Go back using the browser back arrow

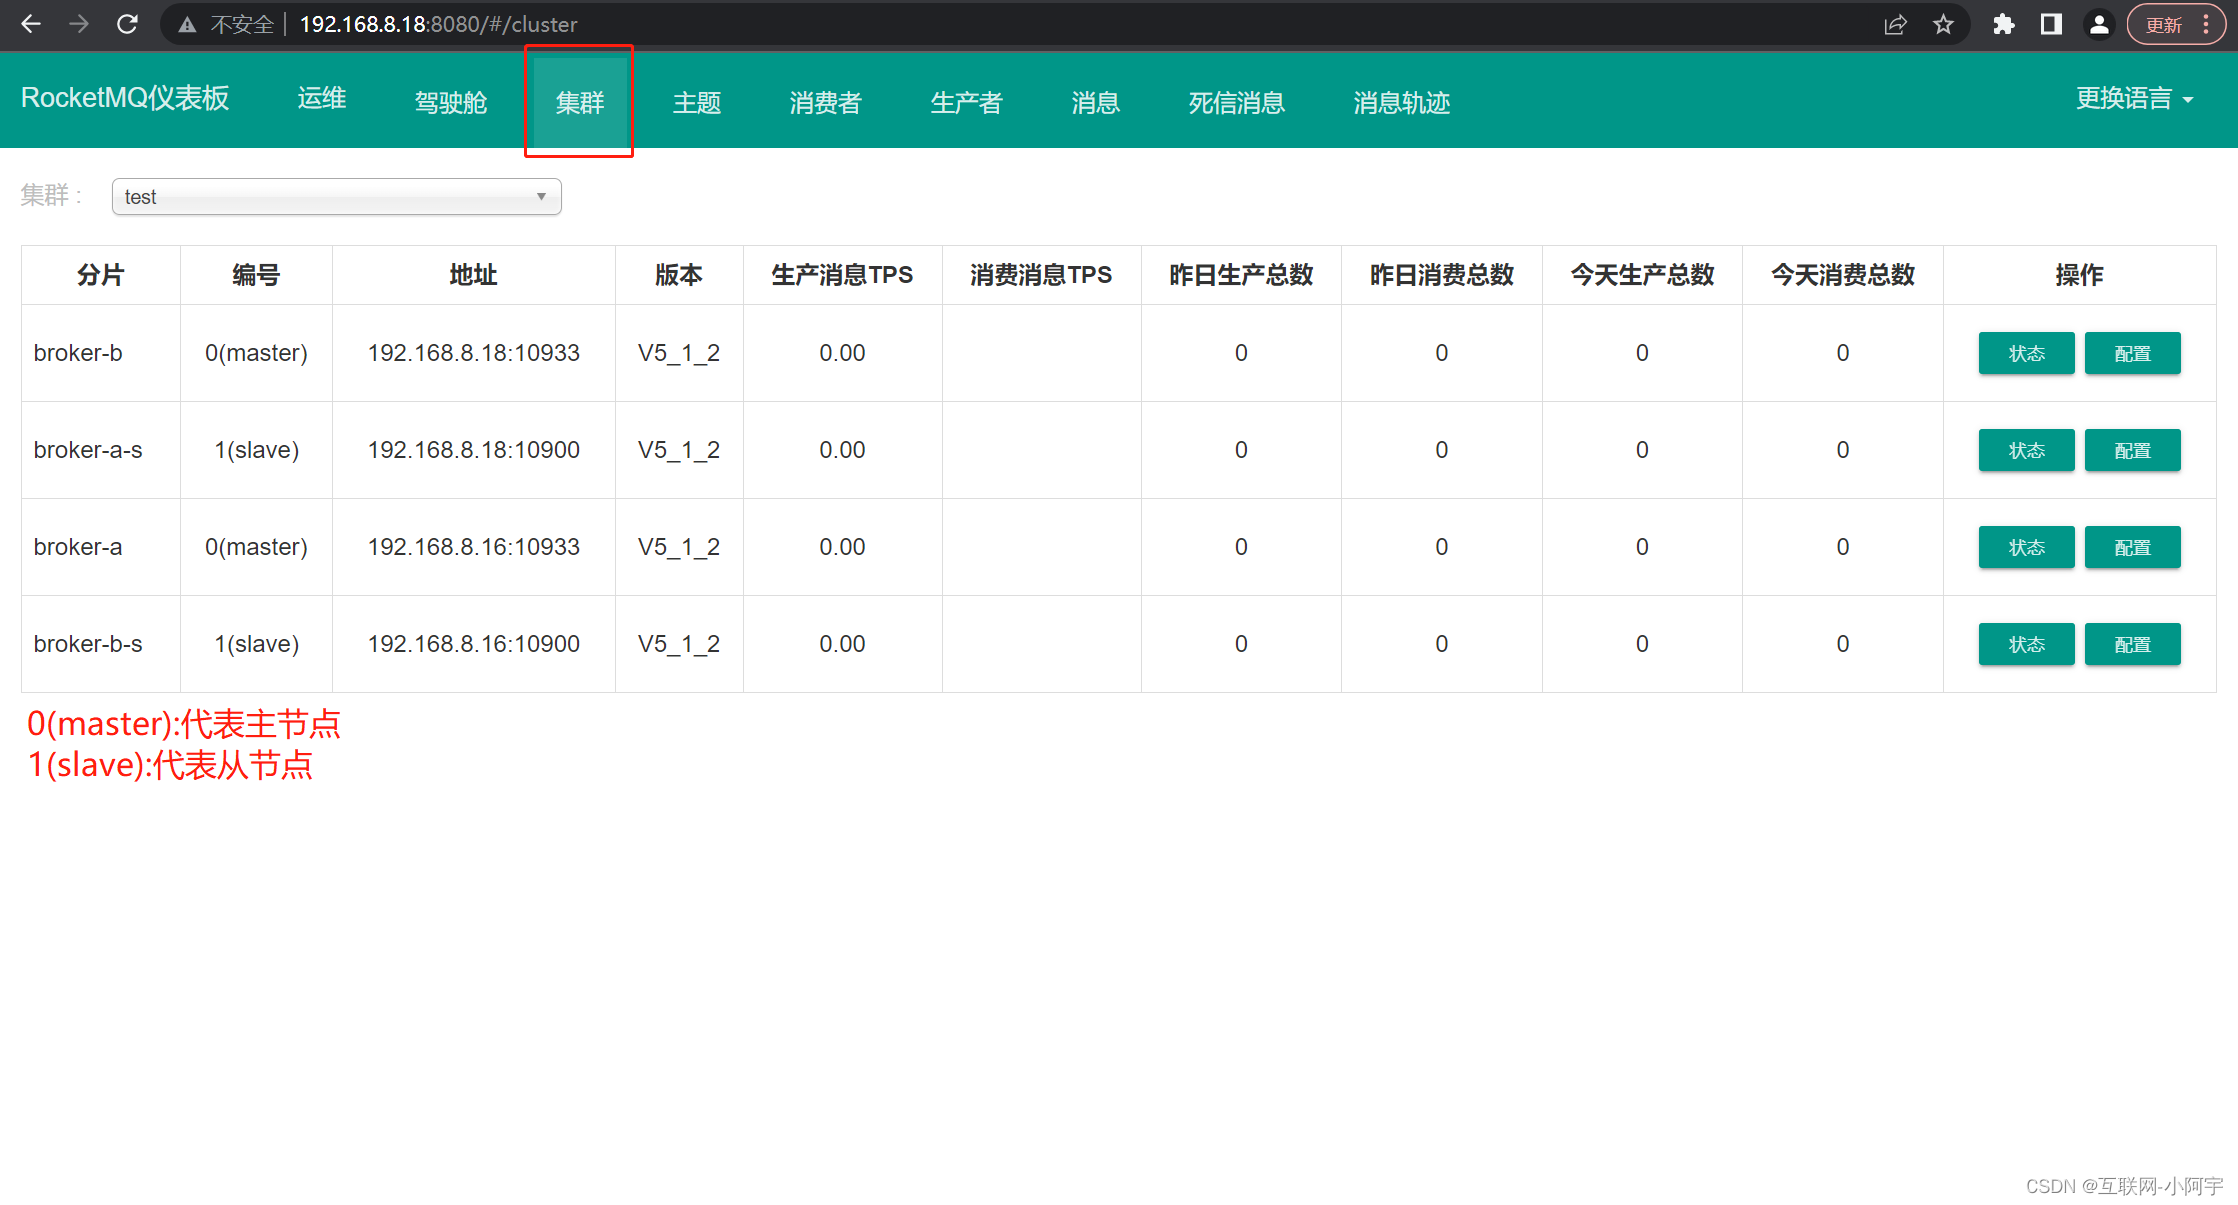[31, 24]
